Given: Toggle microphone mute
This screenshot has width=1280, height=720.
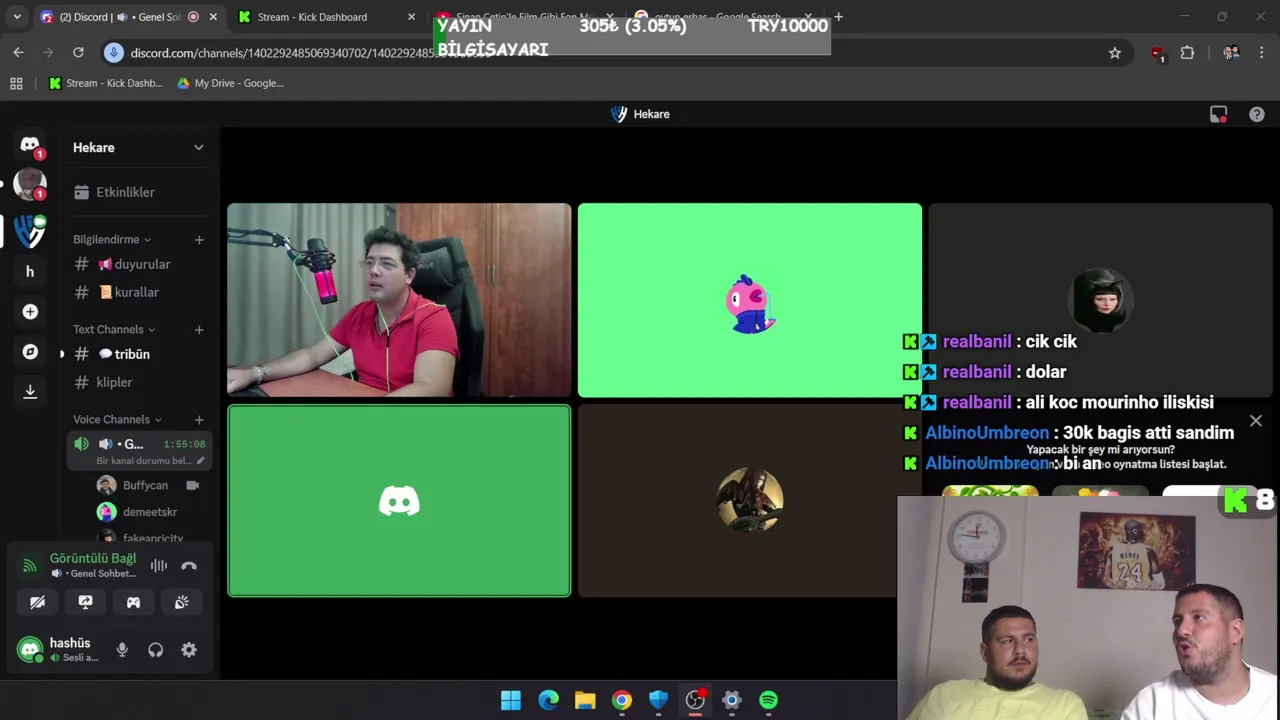Looking at the screenshot, I should [x=122, y=650].
